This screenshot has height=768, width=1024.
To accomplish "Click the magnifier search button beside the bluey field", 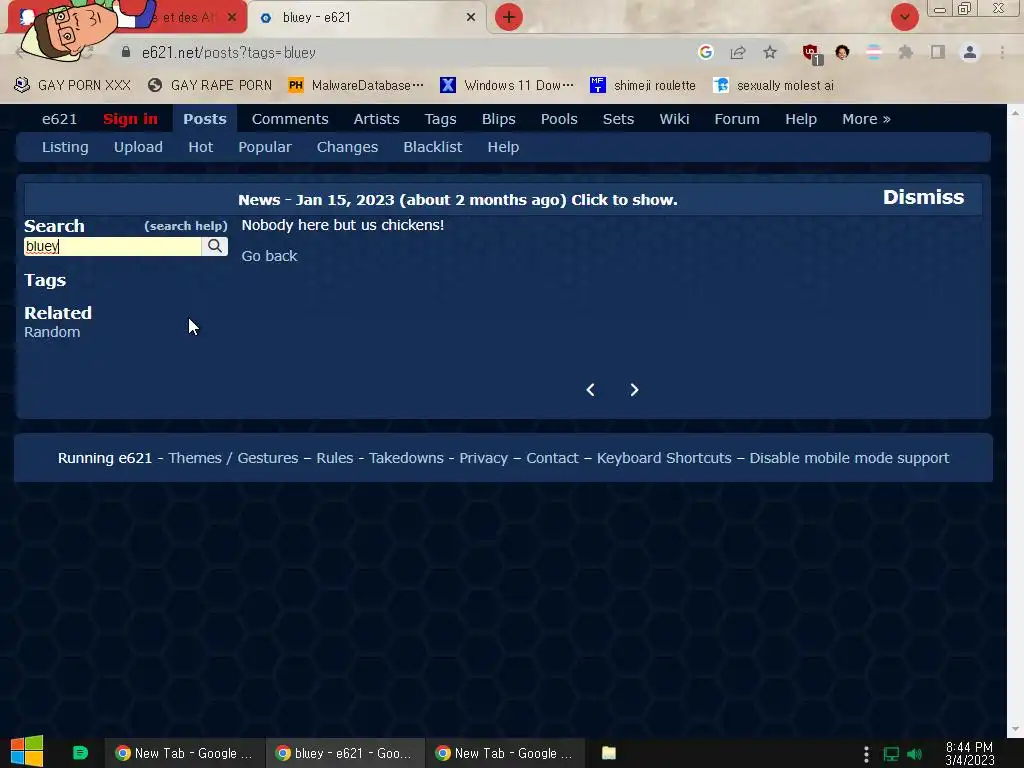I will click(214, 246).
